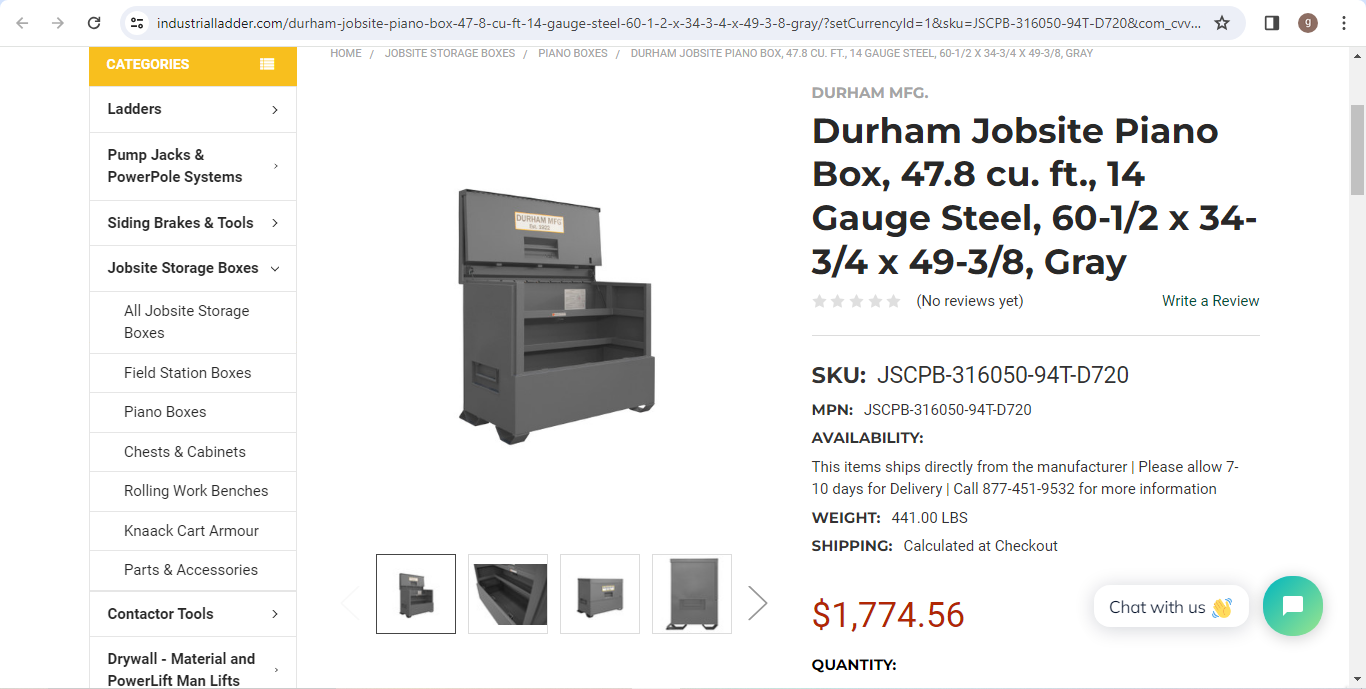Expand the Ladders category
1366x689 pixels.
(x=193, y=109)
